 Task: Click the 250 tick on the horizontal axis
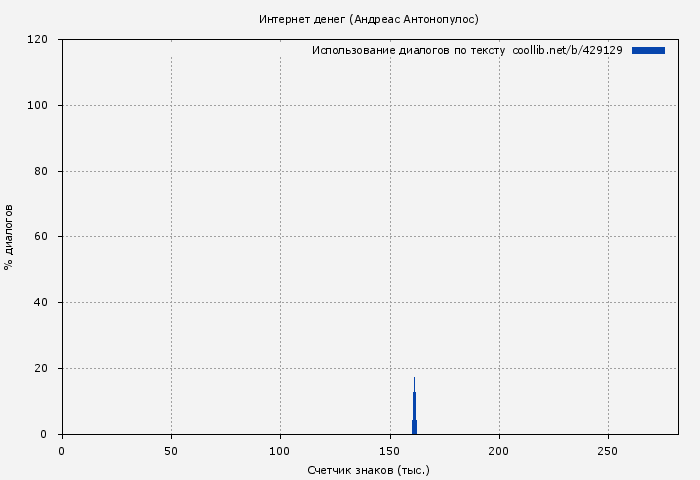click(608, 452)
